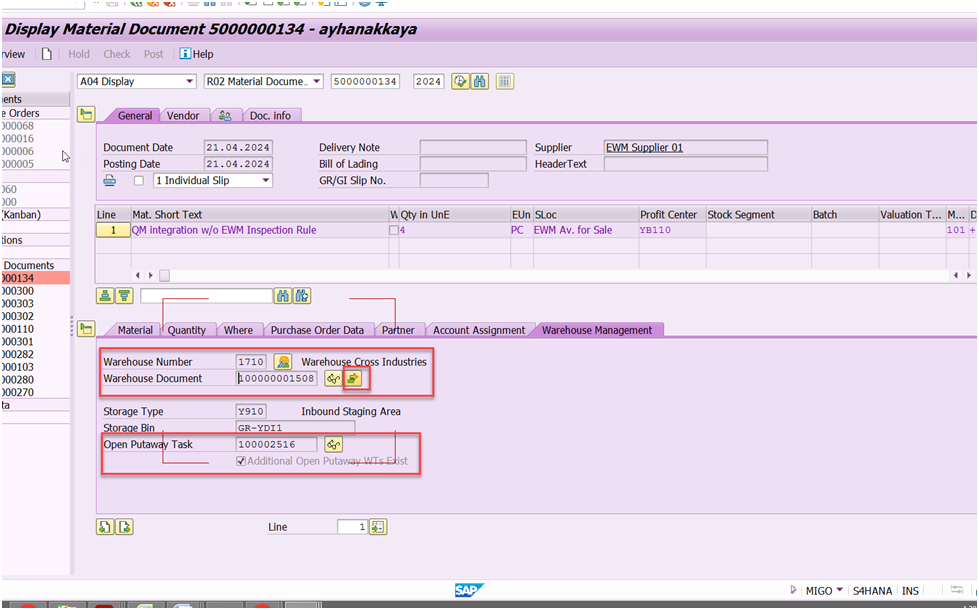Viewport: 979px width, 610px height.
Task: Toggle Additional Open Putaway WTs Exist checkbox
Action: coord(240,461)
